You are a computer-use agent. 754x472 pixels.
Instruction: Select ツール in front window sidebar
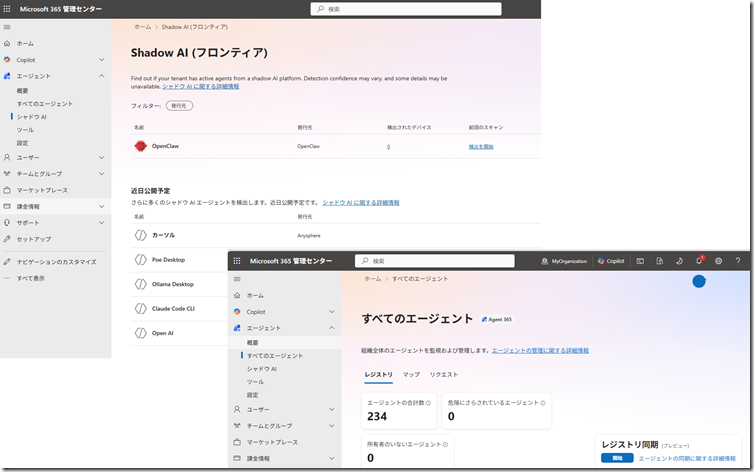click(x=255, y=382)
